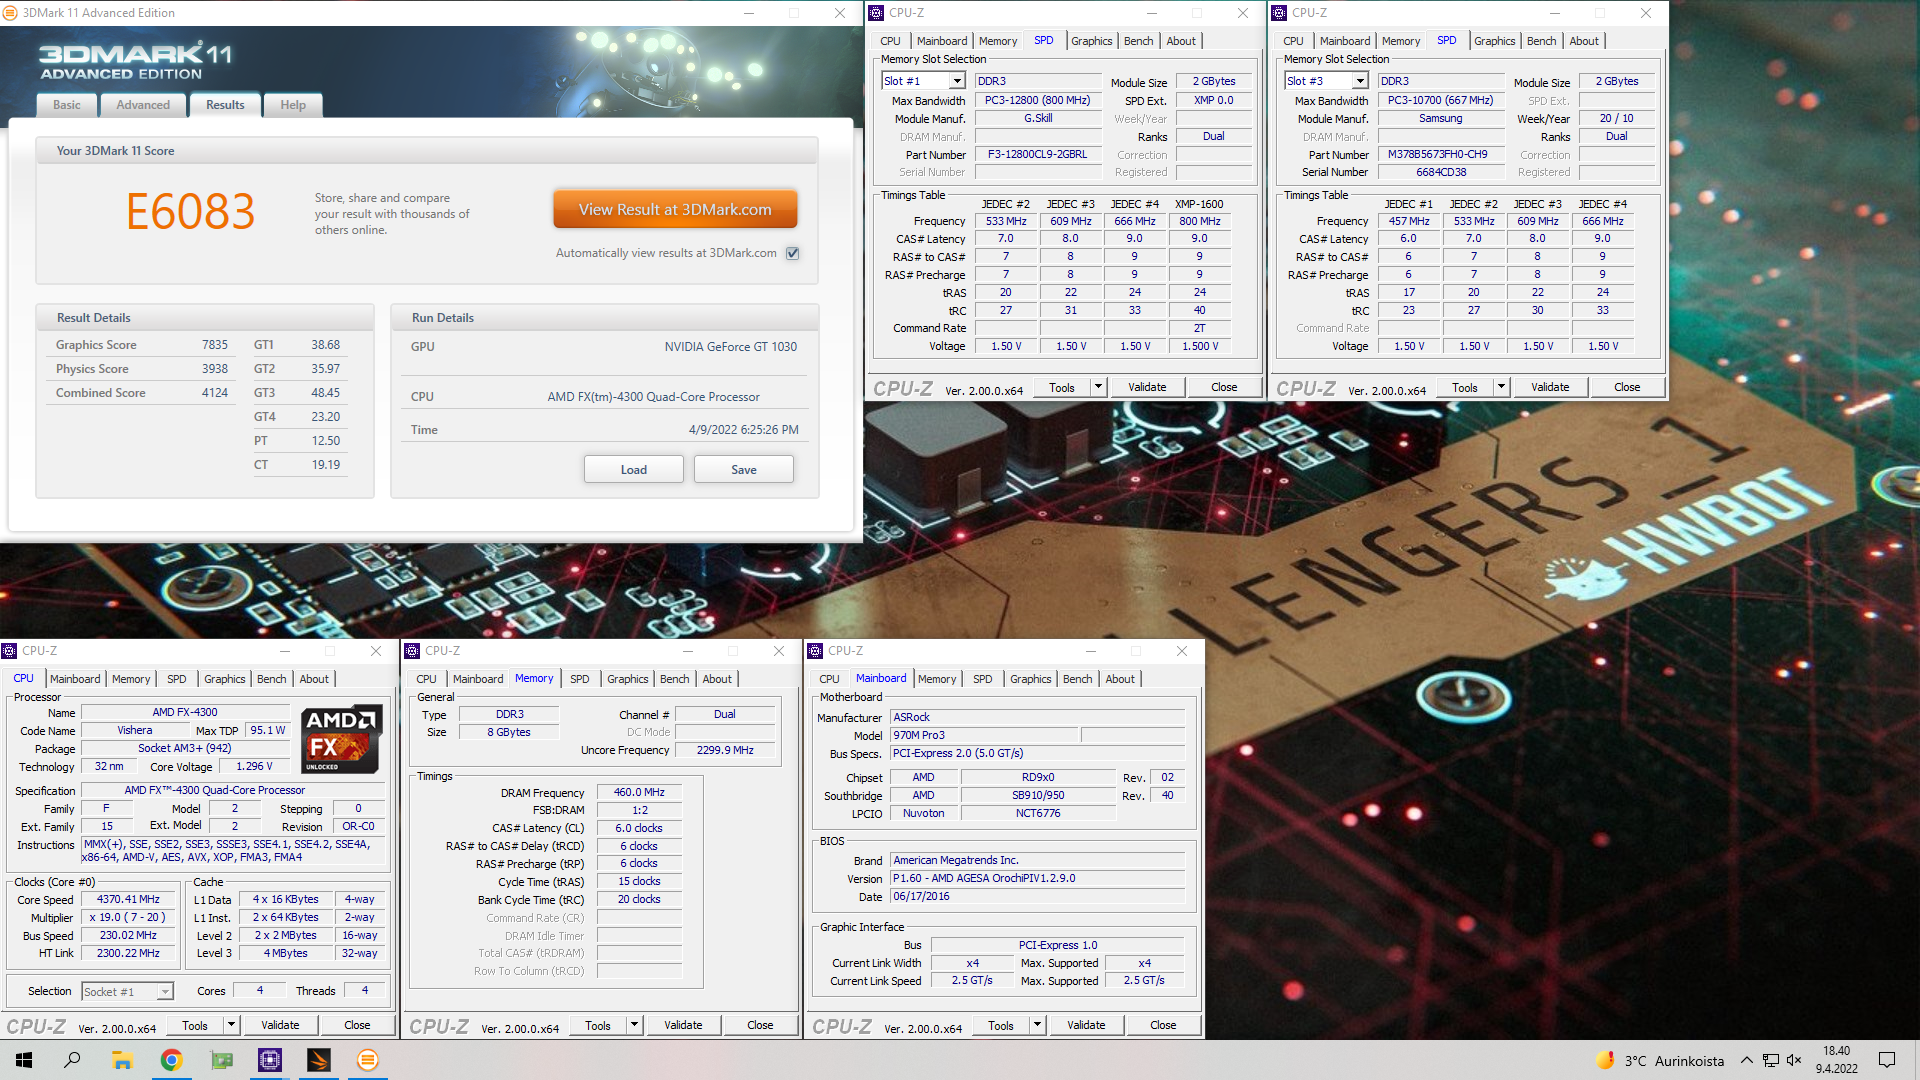Expand Tools arrow in Slot #3 SPD window

pyautogui.click(x=1501, y=388)
